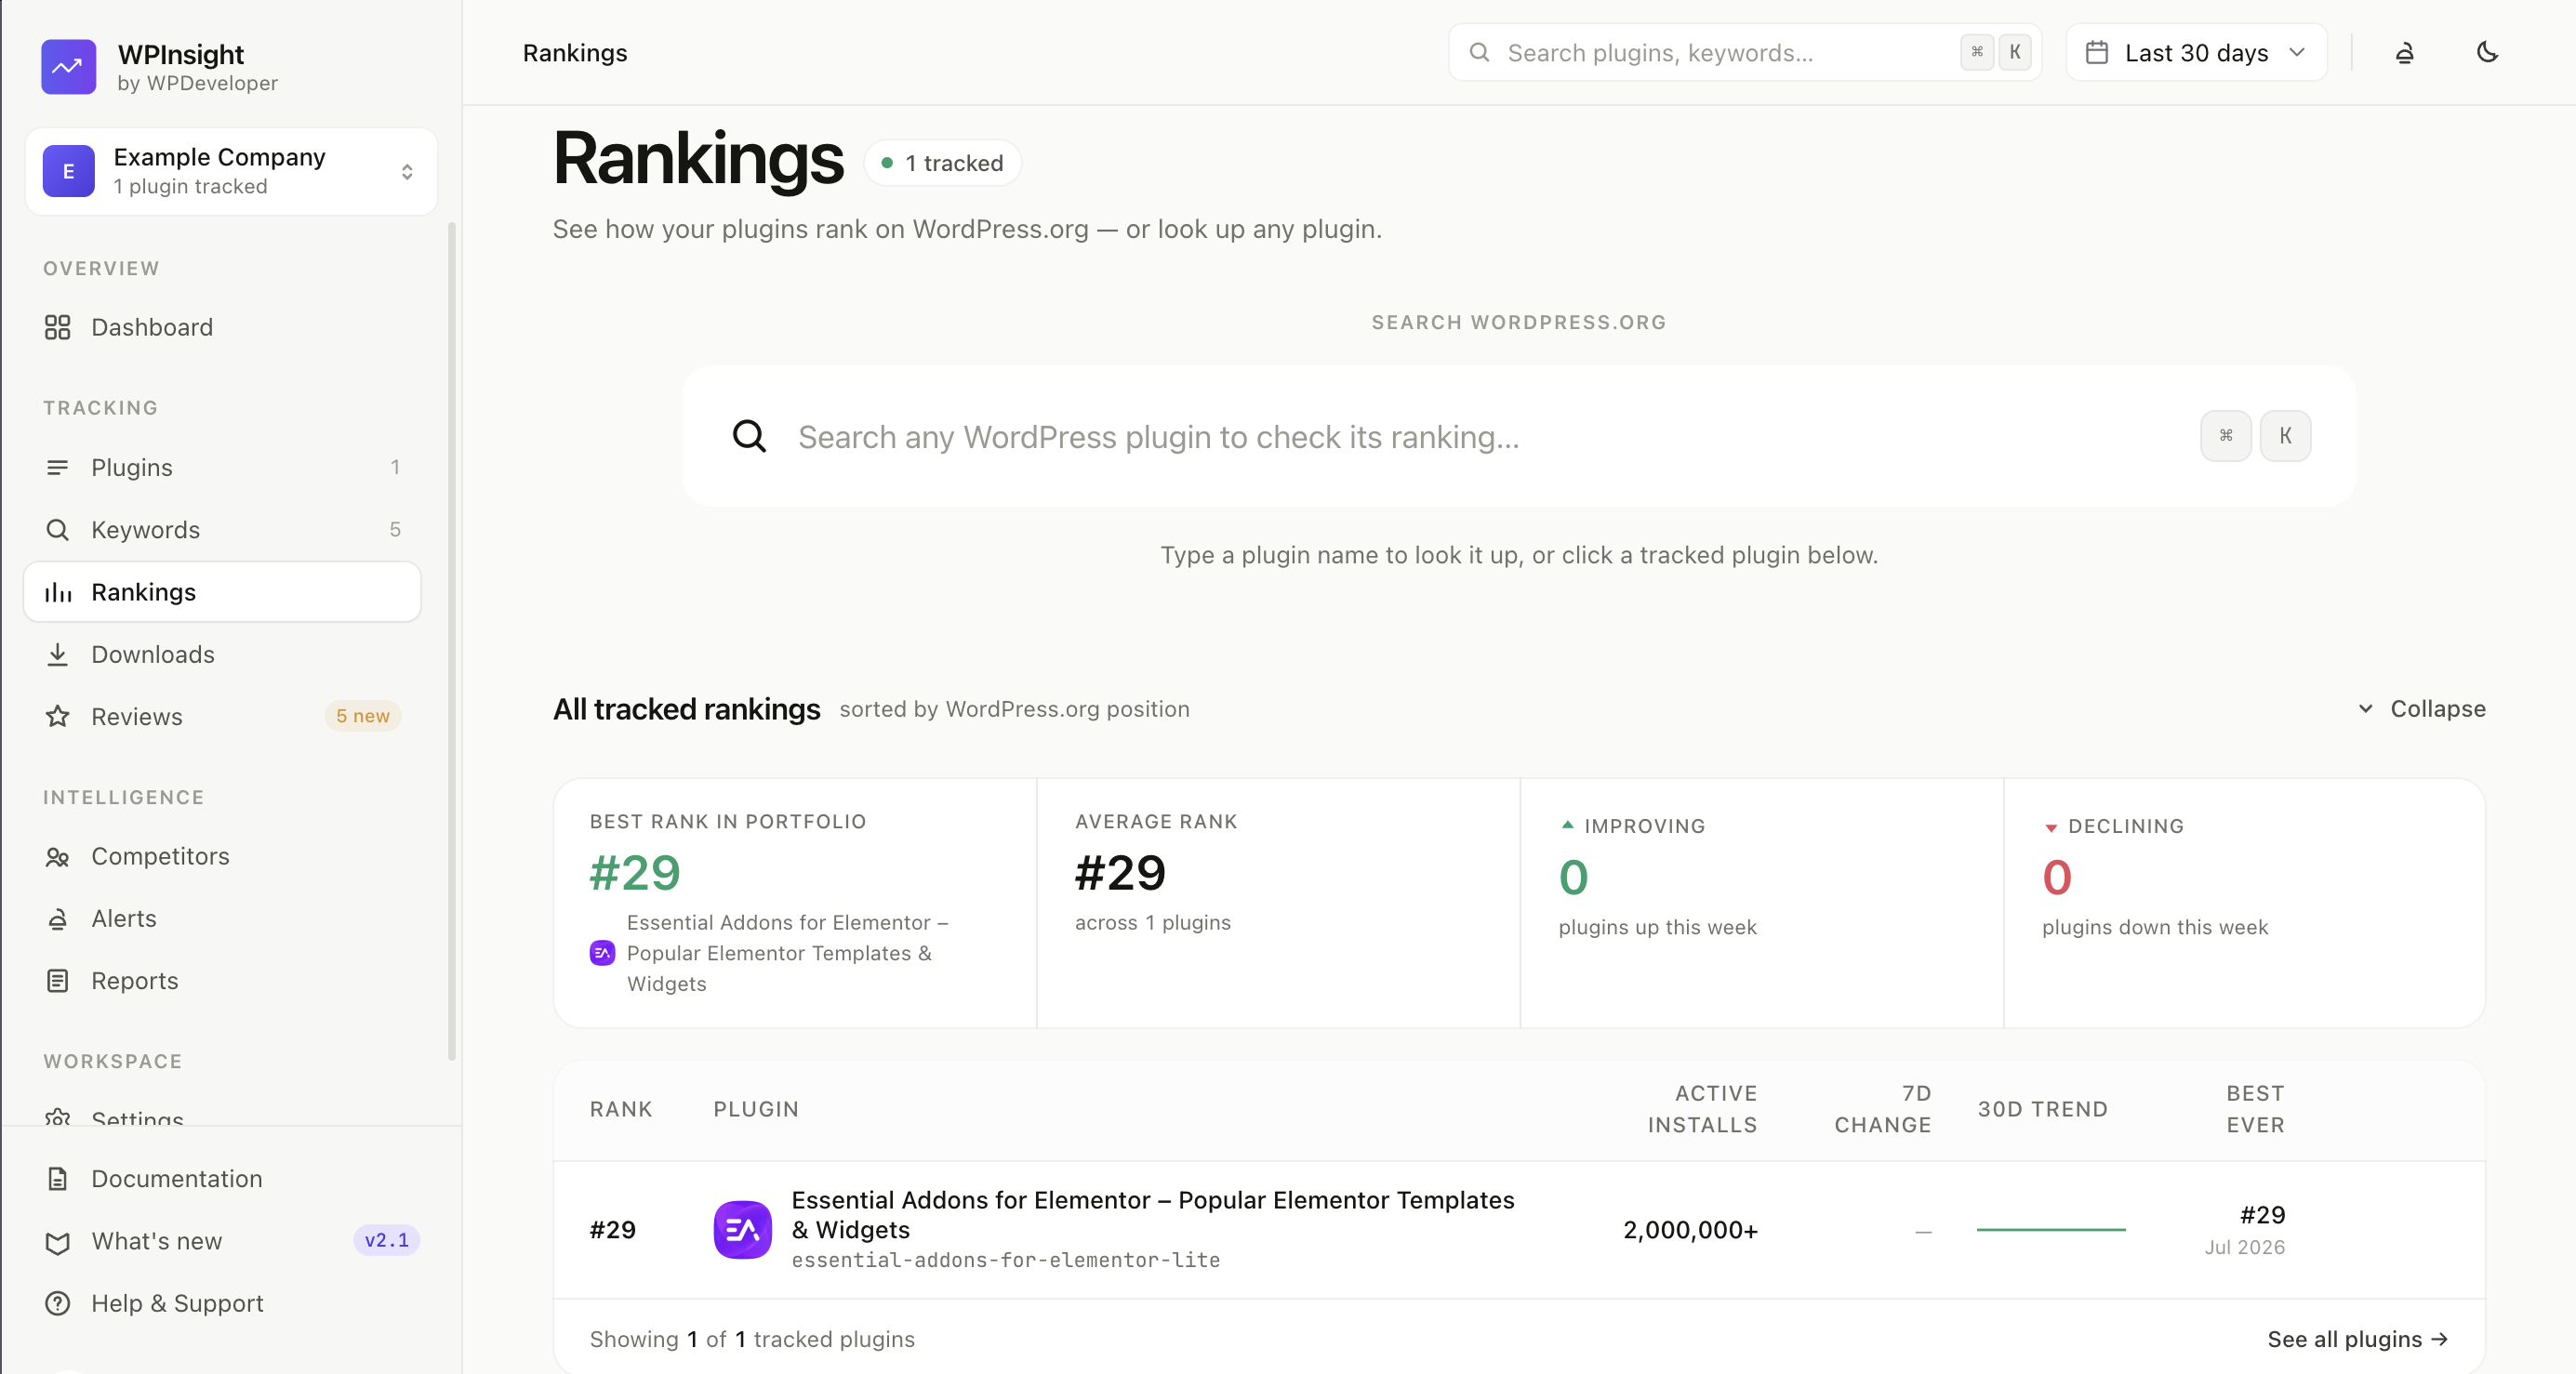Click the Reviews star icon
The height and width of the screenshot is (1374, 2576).
pyautogui.click(x=57, y=716)
